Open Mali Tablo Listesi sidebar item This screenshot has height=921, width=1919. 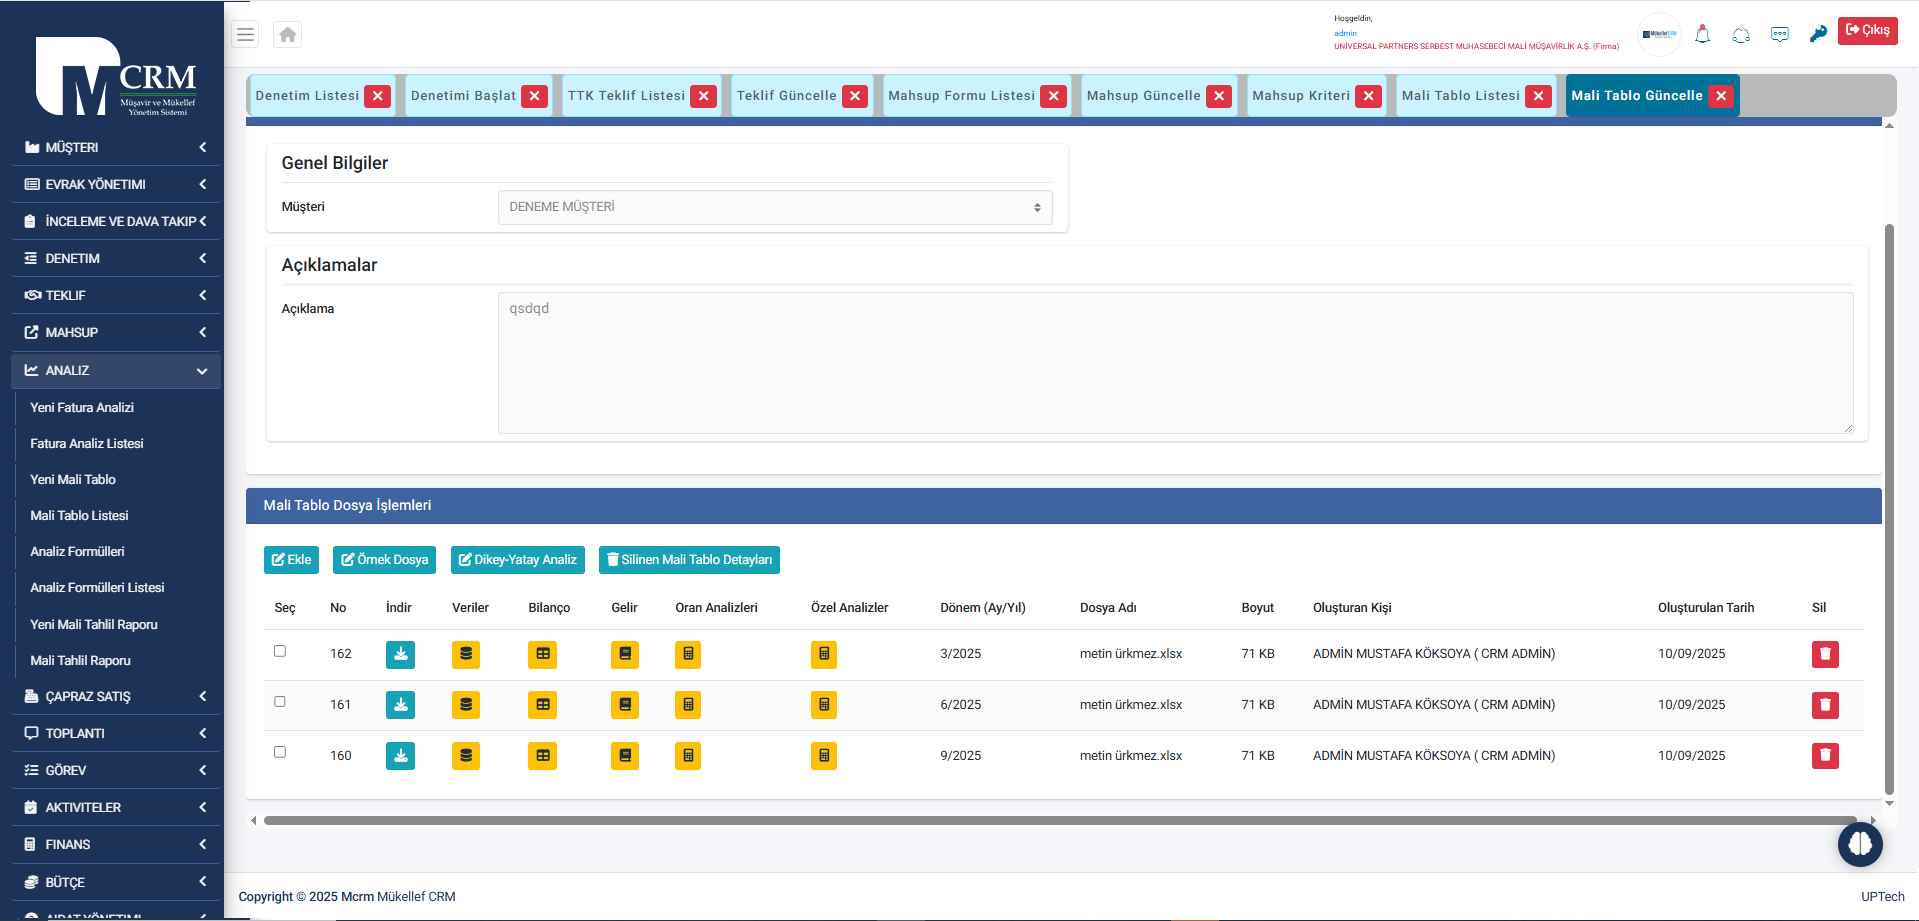coord(79,516)
